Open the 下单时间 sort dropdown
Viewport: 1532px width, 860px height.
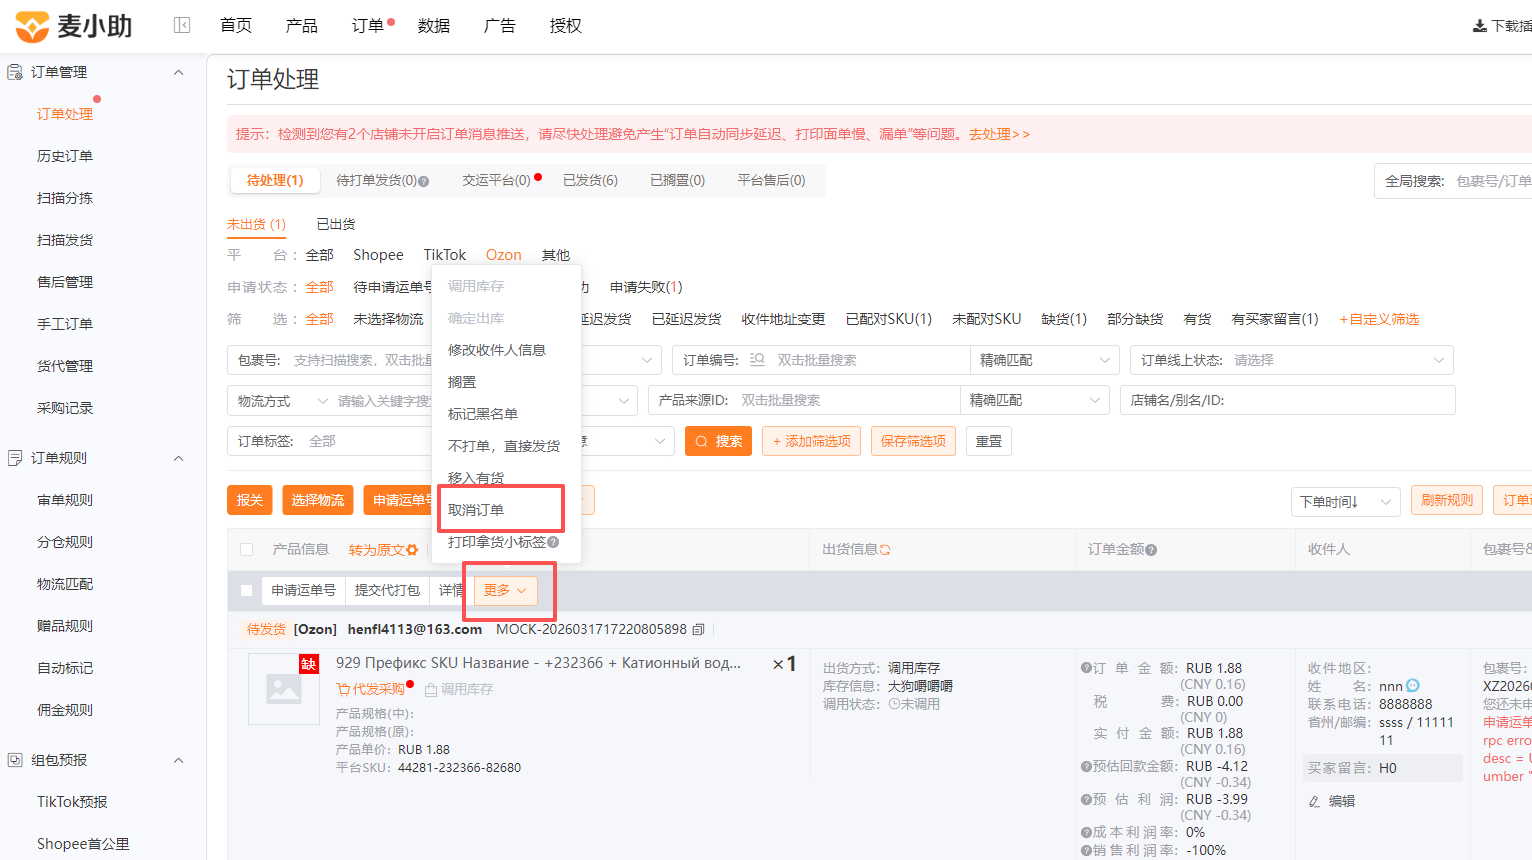(1345, 502)
